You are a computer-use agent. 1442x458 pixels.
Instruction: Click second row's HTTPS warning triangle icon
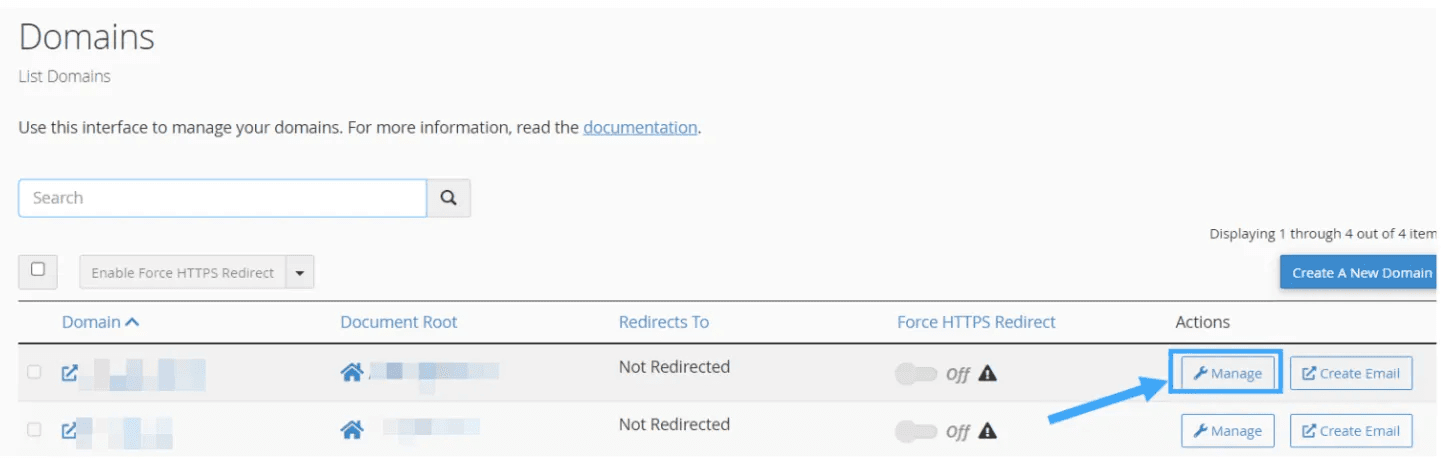coord(988,431)
